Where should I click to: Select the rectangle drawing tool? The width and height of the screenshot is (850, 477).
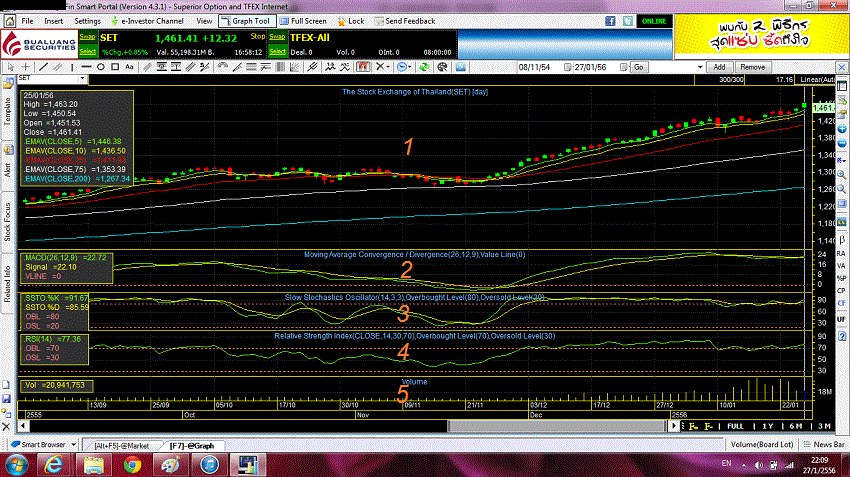(115, 67)
